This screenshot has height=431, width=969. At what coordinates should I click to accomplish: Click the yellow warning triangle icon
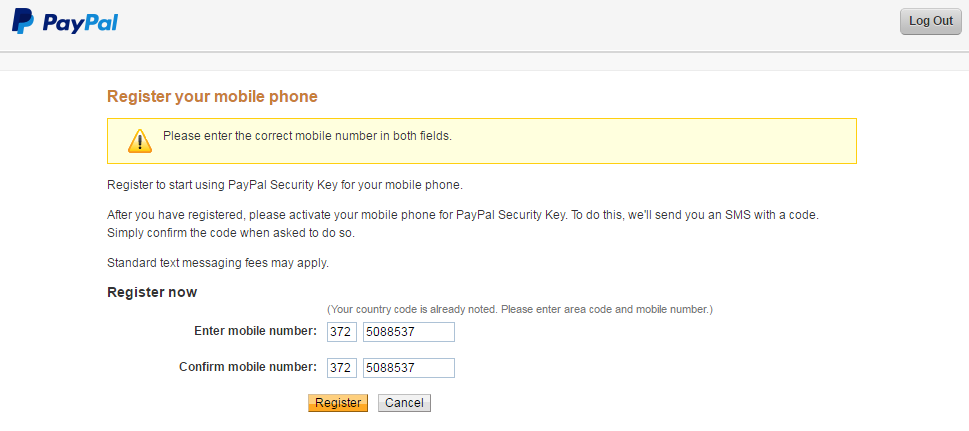coord(140,141)
